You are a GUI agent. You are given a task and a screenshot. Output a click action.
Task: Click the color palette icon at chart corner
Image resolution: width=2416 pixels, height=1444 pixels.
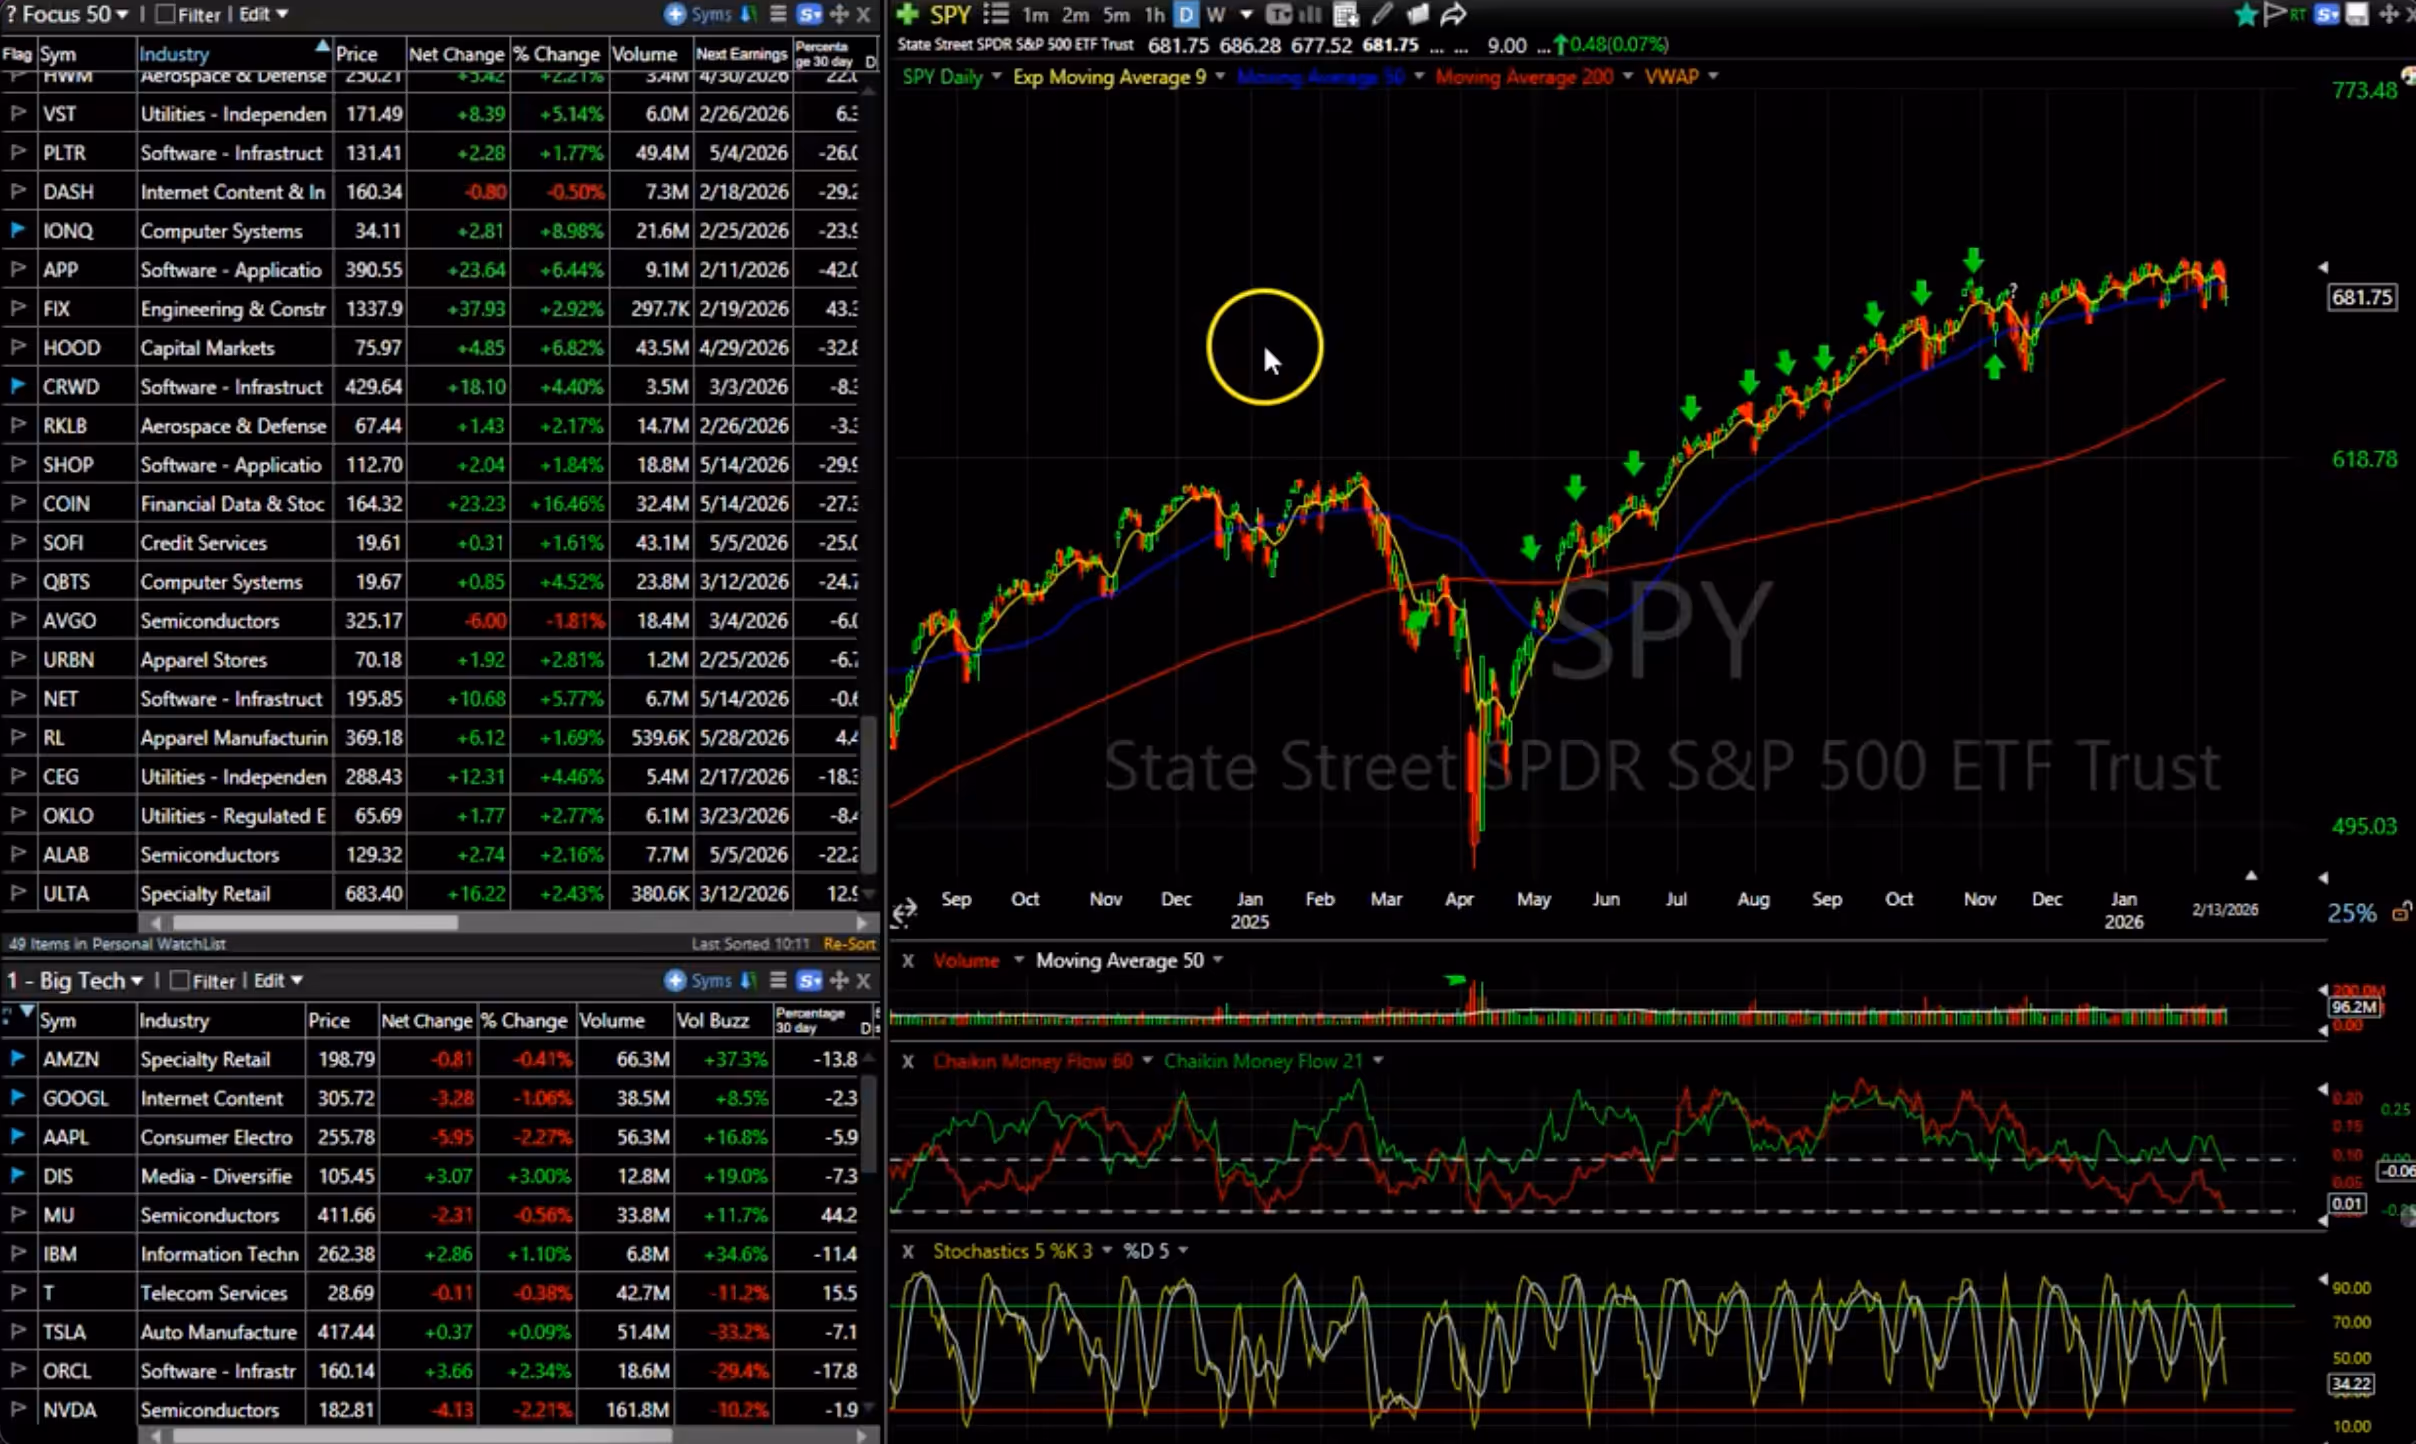tap(2408, 78)
